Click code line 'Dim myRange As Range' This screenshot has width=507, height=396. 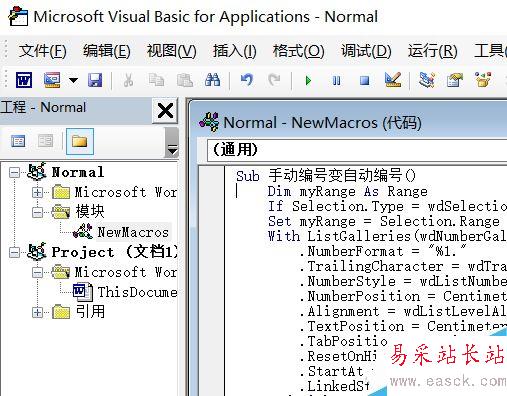click(x=347, y=192)
